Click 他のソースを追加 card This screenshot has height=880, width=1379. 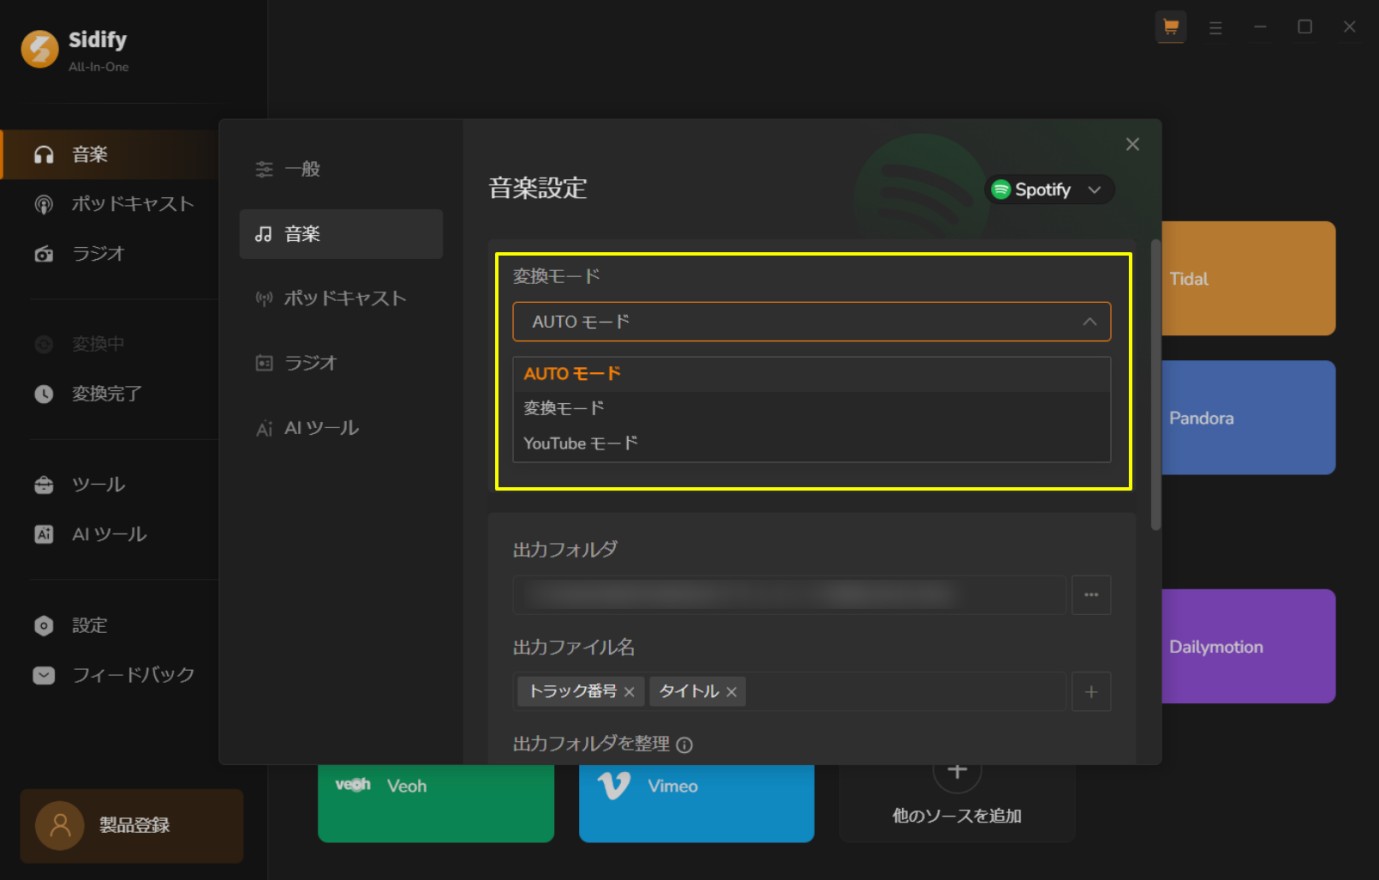[957, 803]
